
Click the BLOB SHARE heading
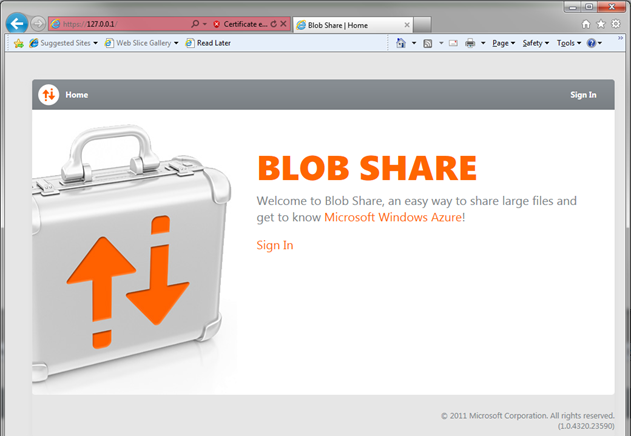coord(367,168)
